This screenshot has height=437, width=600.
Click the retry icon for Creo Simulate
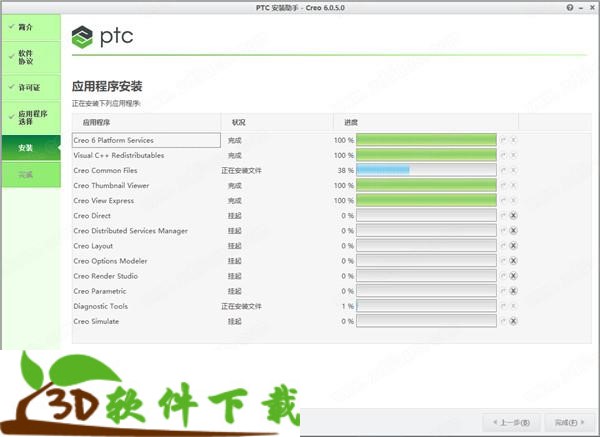click(x=504, y=321)
